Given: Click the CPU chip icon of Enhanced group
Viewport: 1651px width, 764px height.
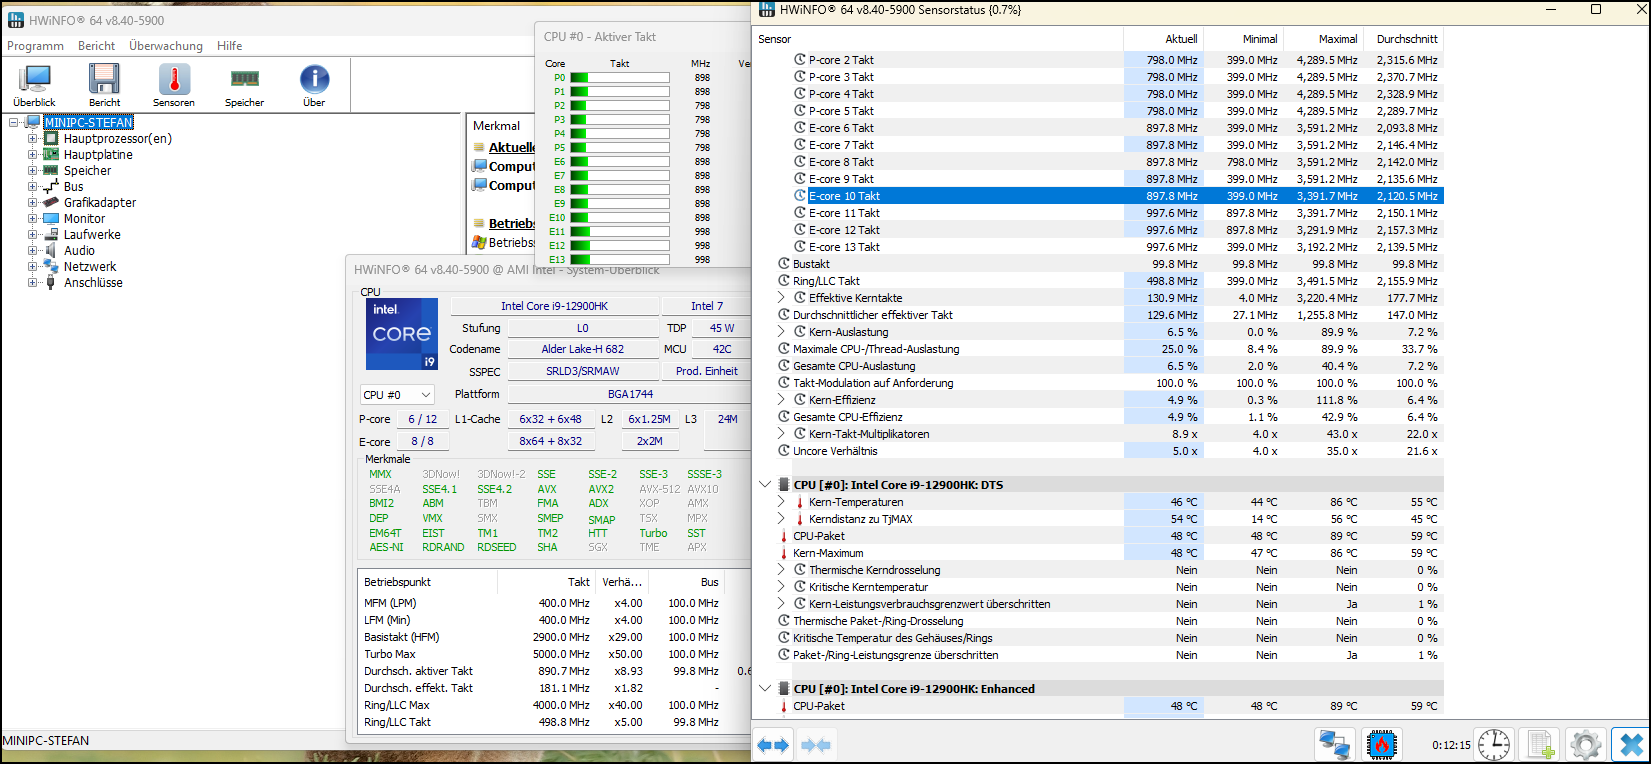Looking at the screenshot, I should [784, 689].
